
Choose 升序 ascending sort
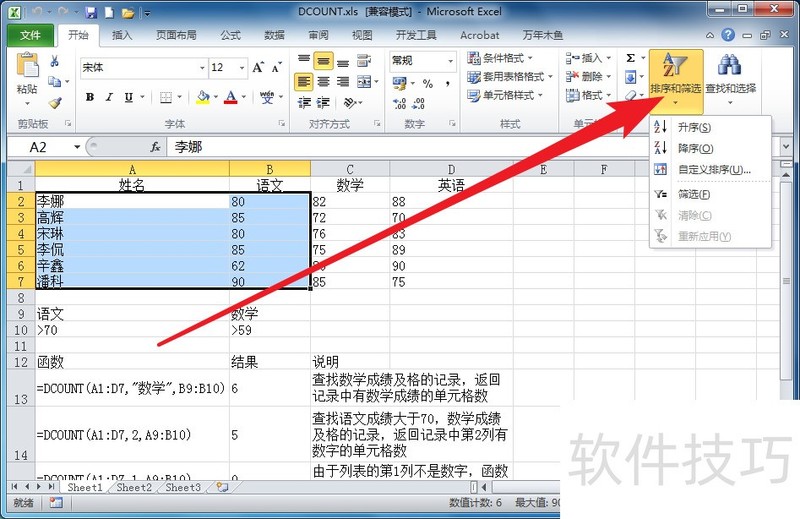(710, 127)
